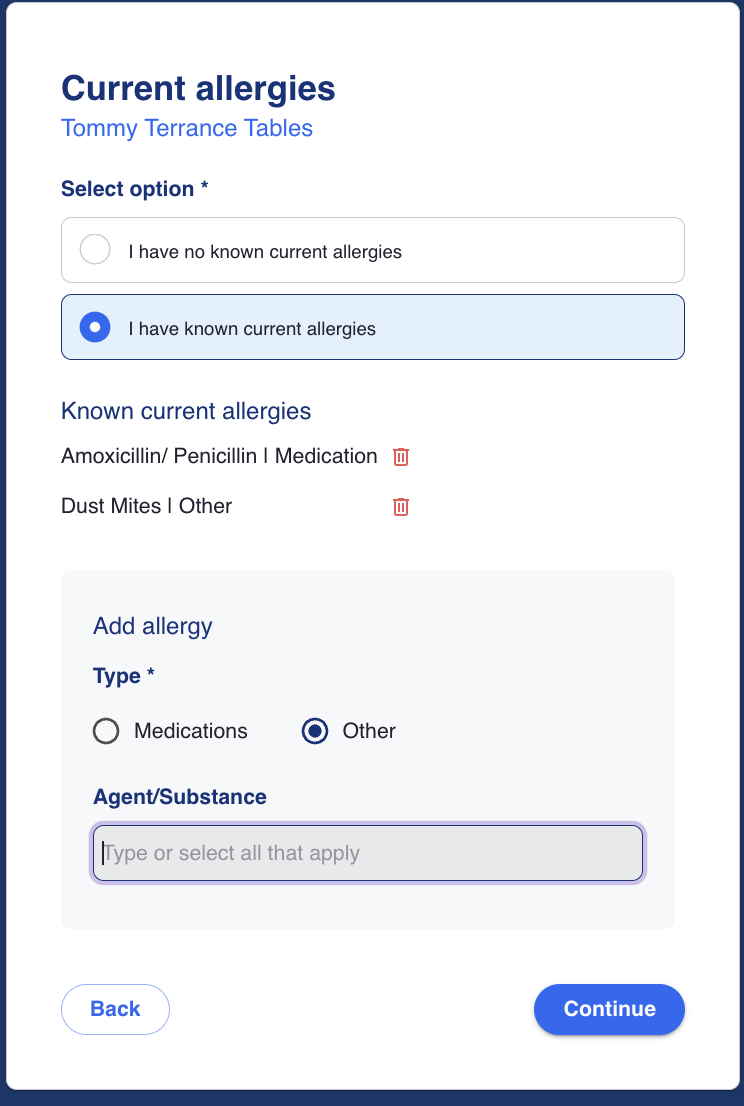Click the Add allergy panel heading

click(x=153, y=626)
